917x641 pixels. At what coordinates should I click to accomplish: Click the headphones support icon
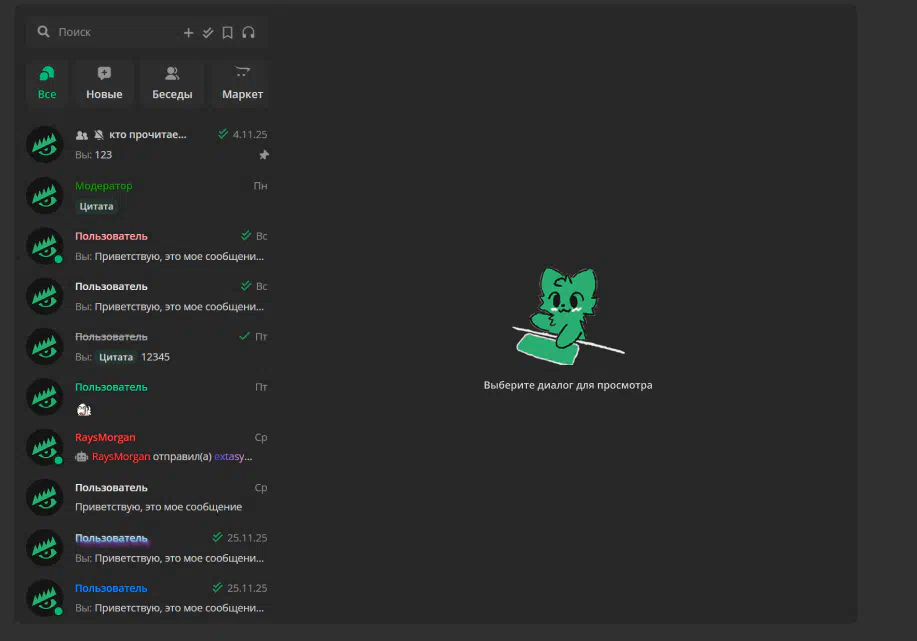click(248, 33)
